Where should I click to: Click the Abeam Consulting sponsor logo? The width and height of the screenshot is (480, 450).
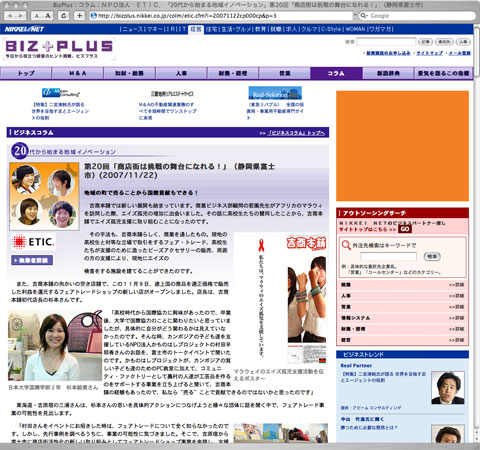pos(61,93)
